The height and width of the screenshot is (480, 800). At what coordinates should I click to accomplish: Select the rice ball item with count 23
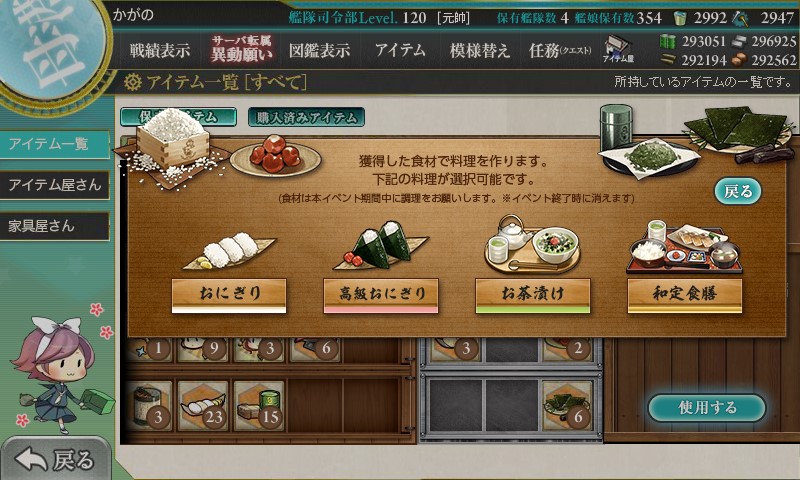[x=203, y=407]
